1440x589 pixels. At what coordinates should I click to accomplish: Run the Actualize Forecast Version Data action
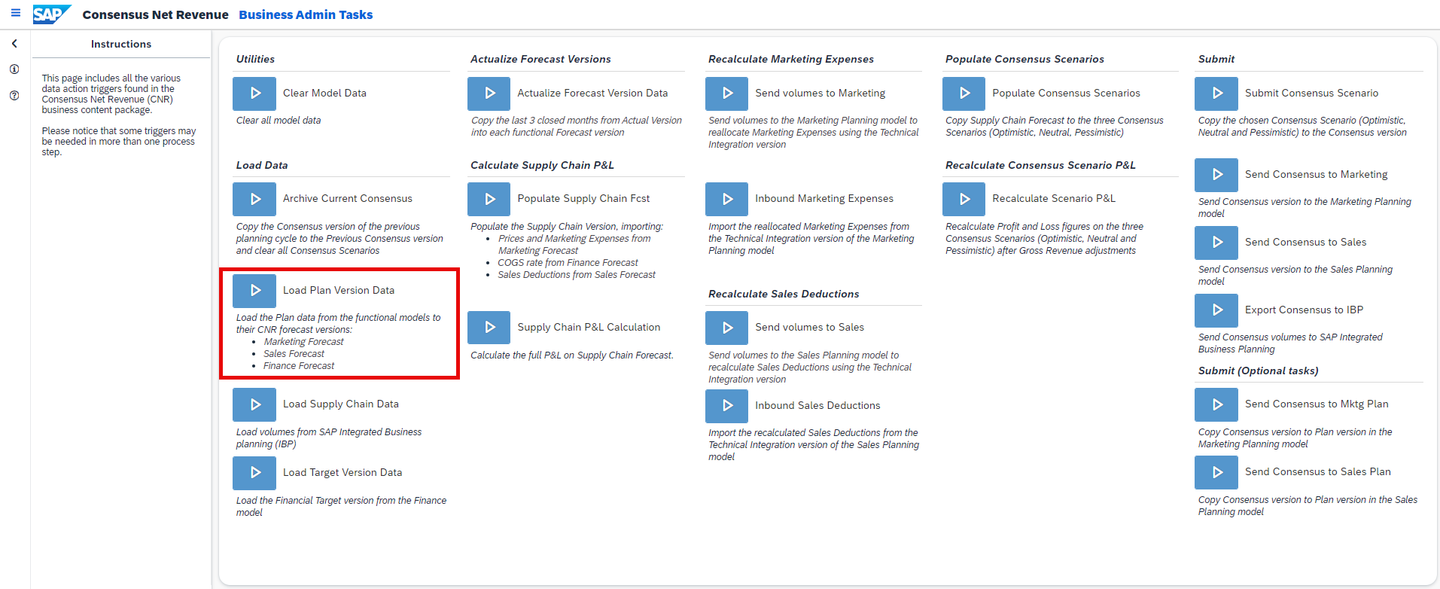[x=489, y=93]
